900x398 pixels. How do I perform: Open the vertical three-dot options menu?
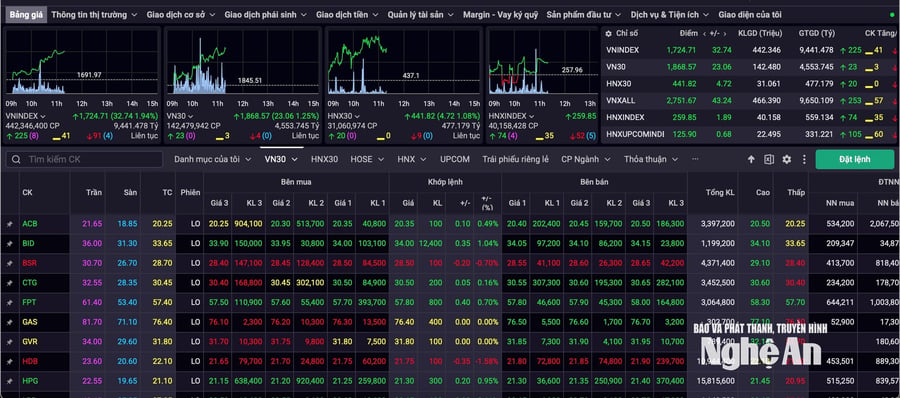(x=804, y=160)
